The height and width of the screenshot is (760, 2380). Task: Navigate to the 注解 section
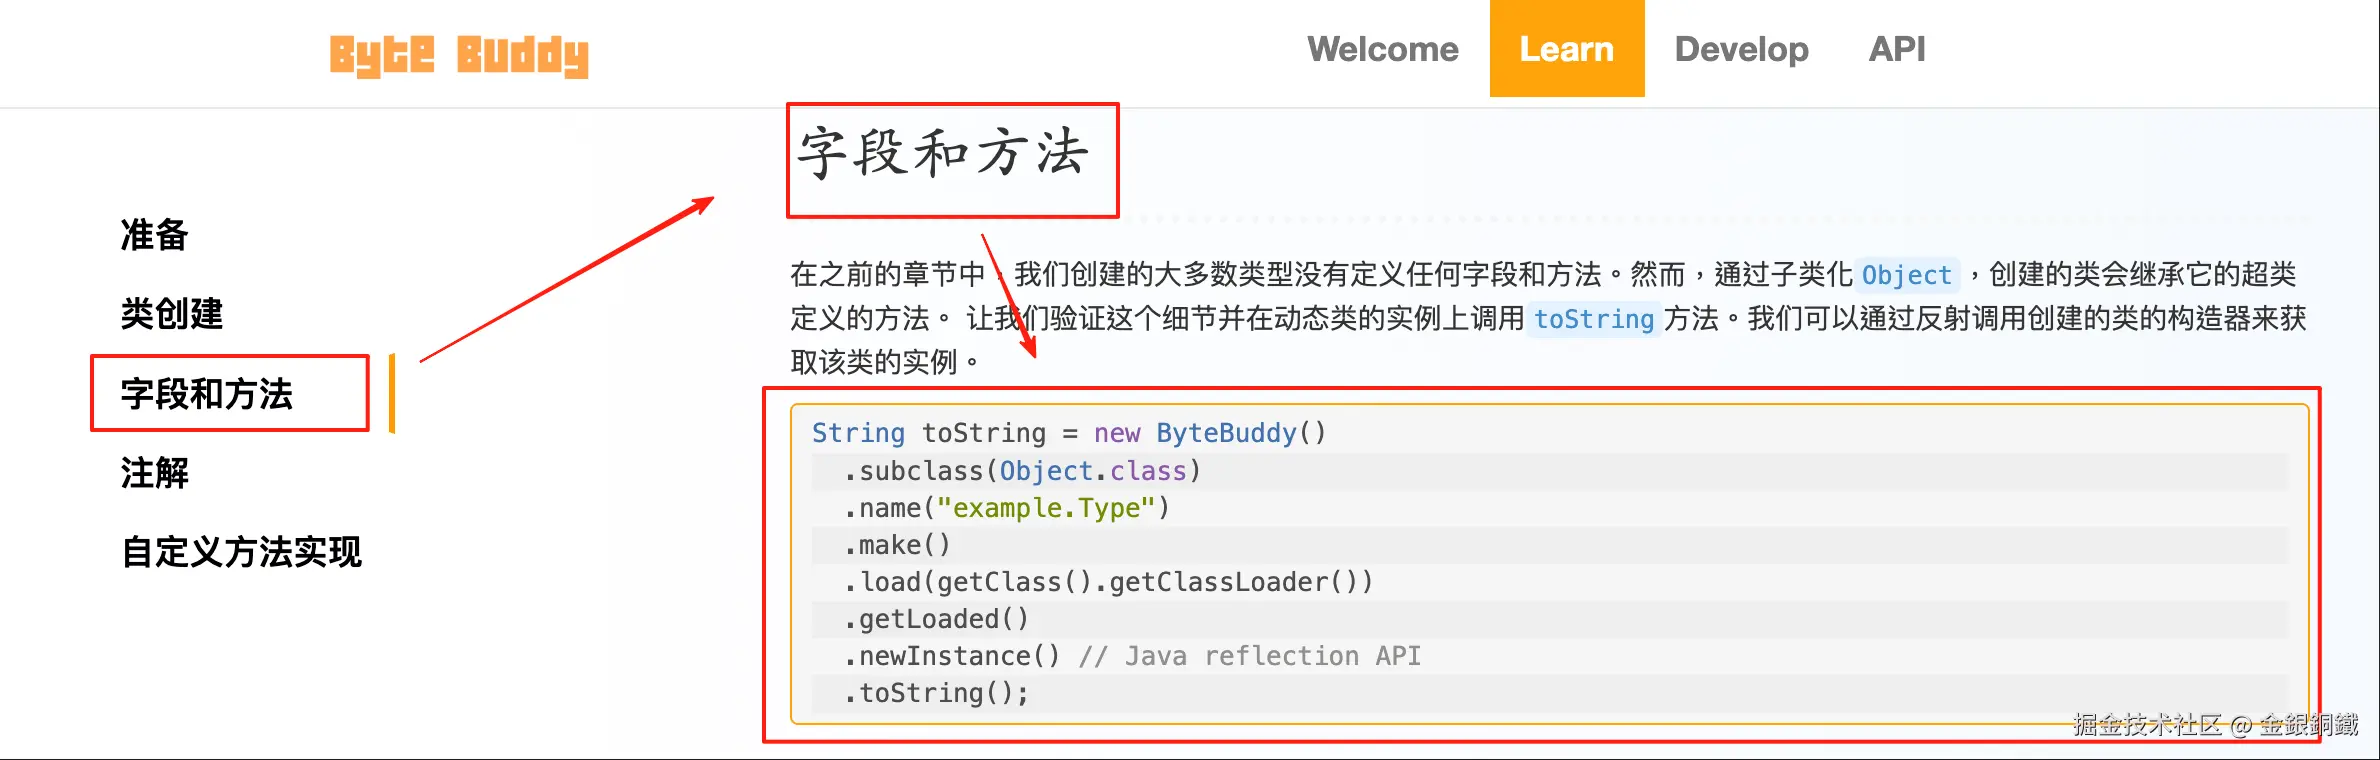click(154, 473)
